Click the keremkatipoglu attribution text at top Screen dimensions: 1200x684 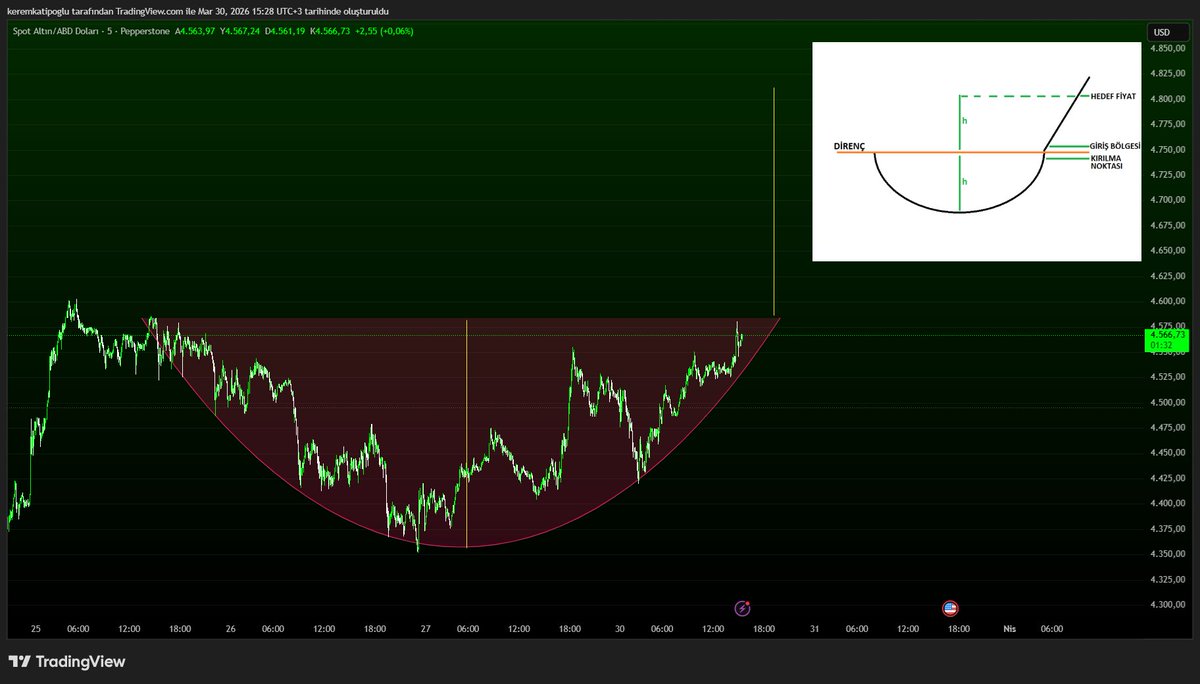point(198,10)
